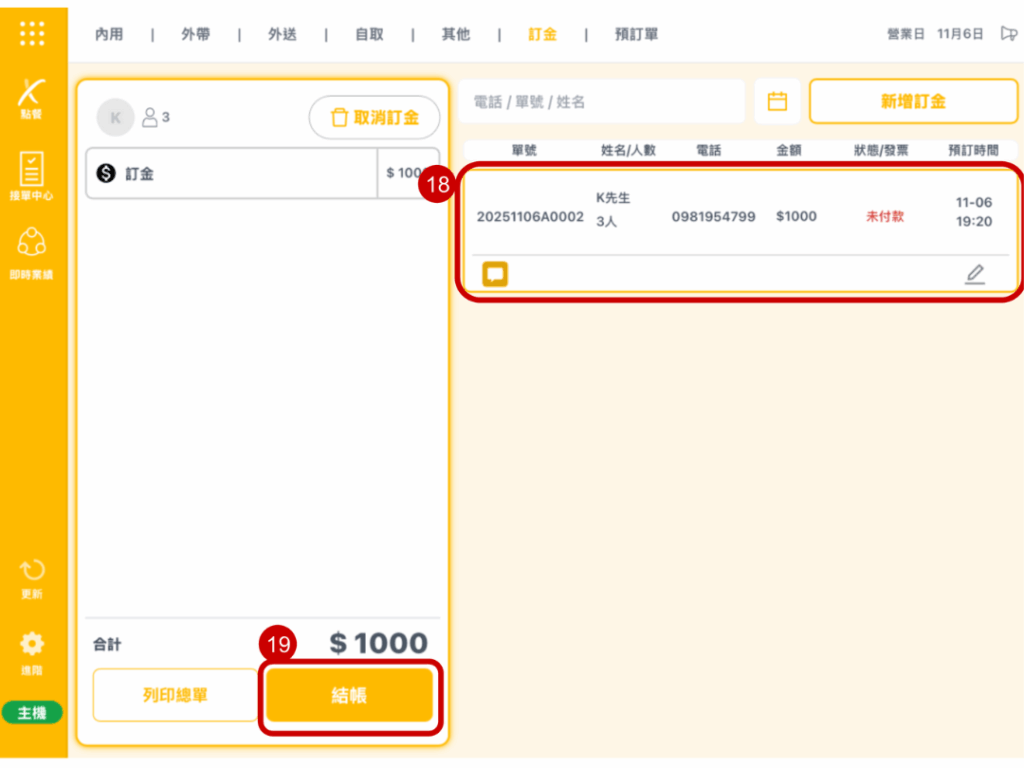Open 進階 settings gear icon
1024x768 pixels.
(x=32, y=650)
